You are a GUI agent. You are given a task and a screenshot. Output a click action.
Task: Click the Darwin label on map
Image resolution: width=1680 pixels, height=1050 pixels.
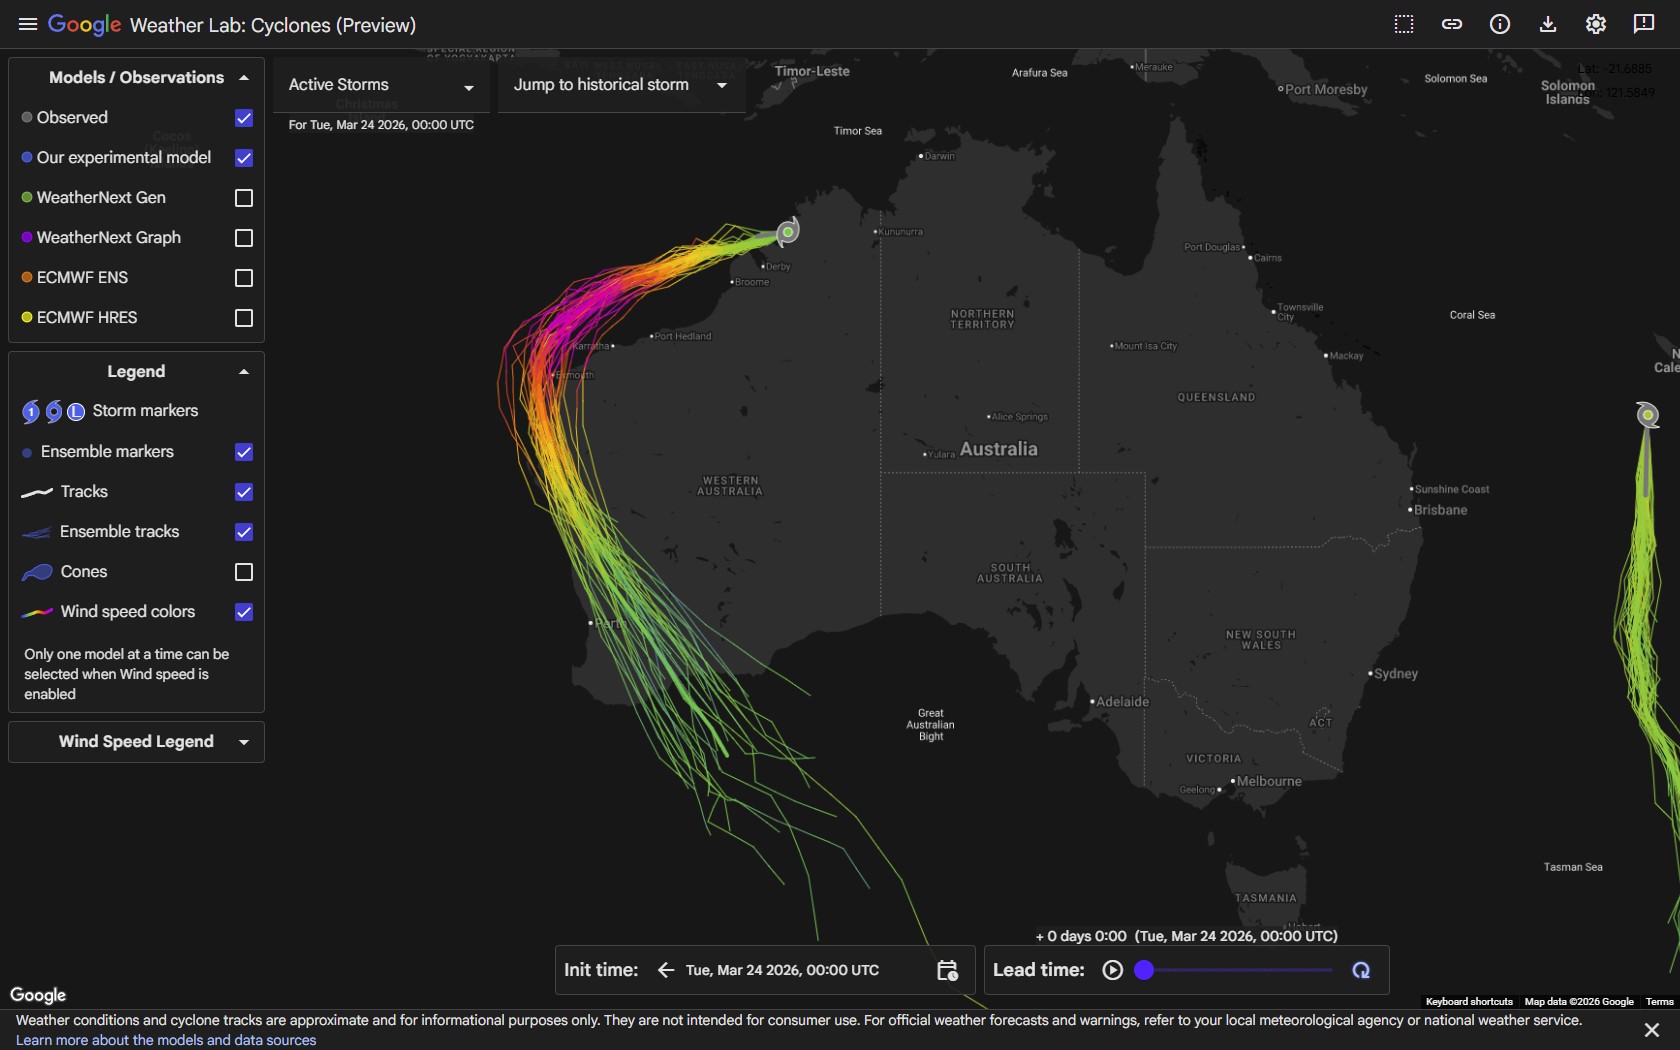tap(940, 156)
